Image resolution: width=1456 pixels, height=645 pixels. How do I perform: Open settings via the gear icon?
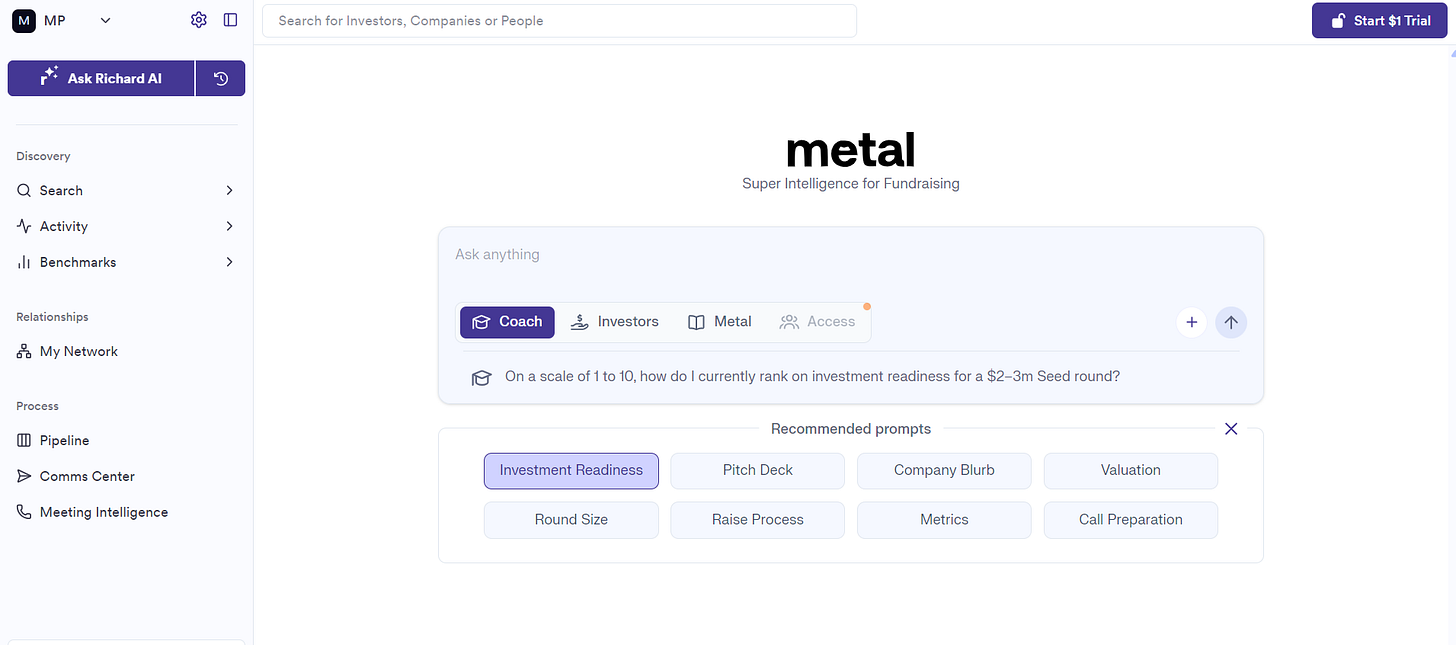coord(198,20)
